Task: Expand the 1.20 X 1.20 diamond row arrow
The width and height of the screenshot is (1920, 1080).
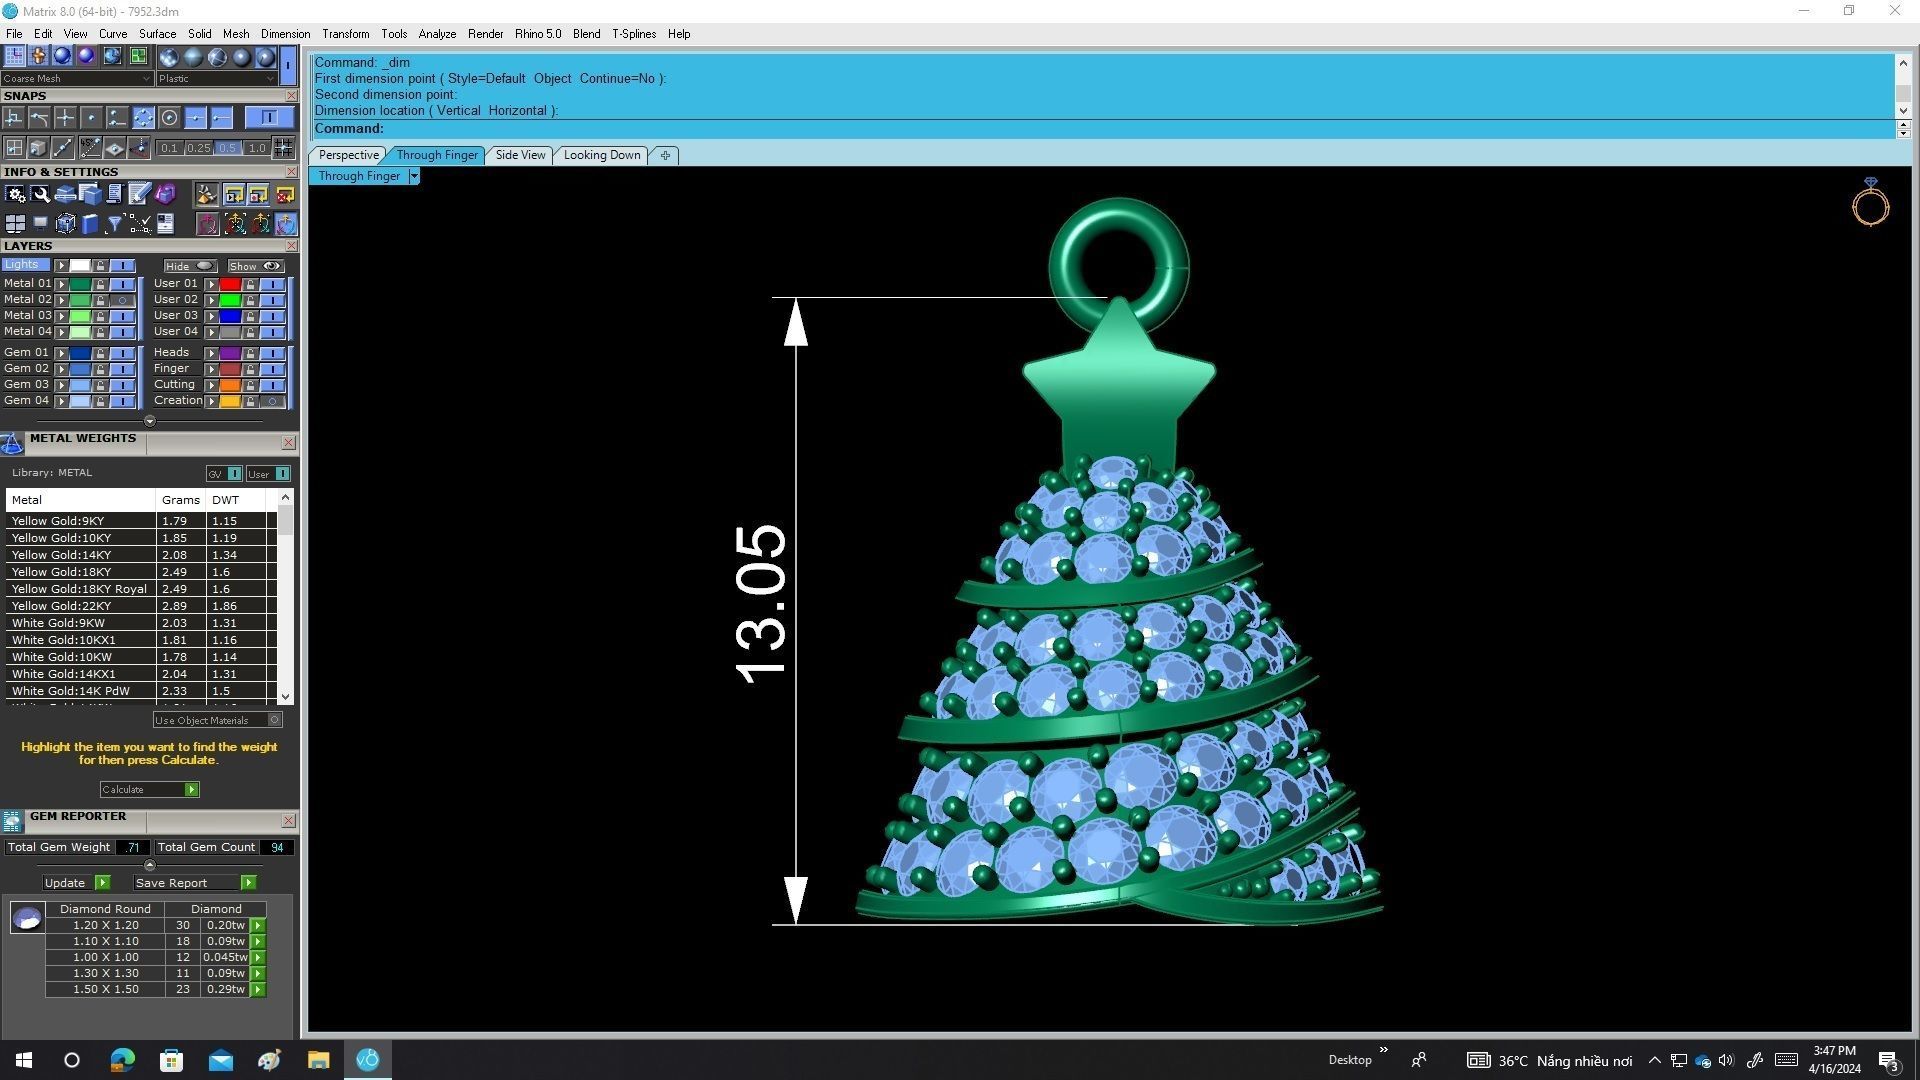Action: (258, 926)
